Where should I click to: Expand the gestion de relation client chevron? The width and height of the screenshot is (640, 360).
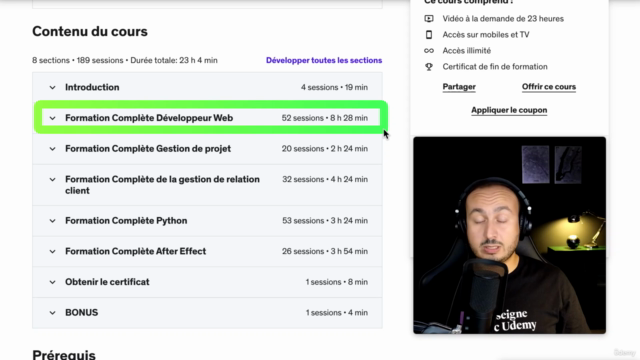52,180
